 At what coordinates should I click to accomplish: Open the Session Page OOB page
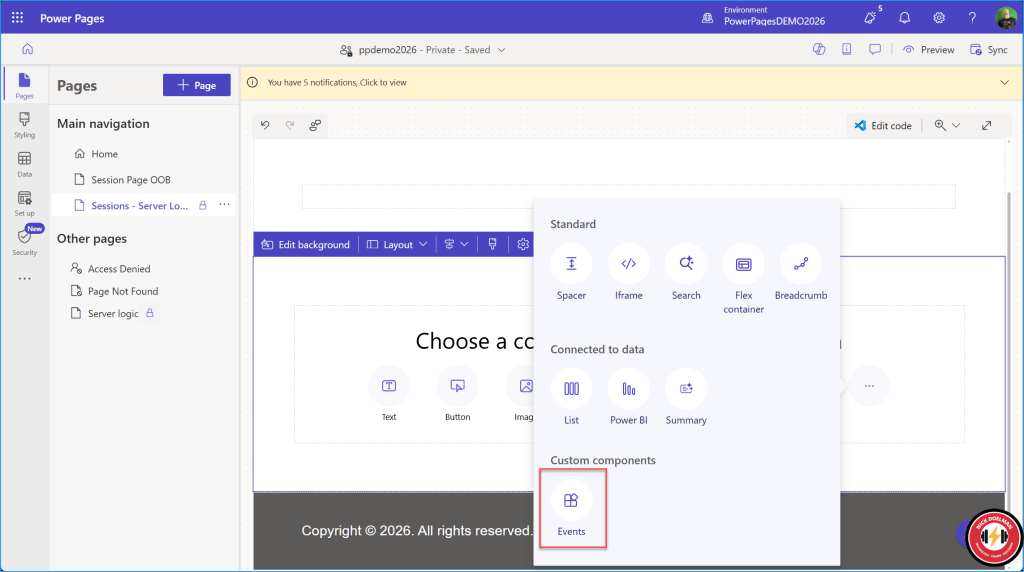coord(130,180)
